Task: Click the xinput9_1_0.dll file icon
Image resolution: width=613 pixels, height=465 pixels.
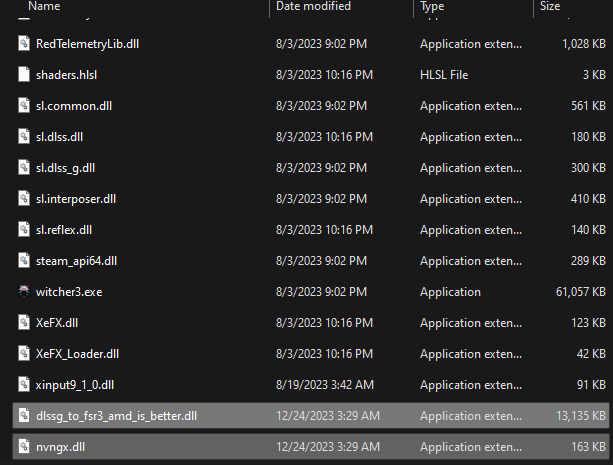Action: 24,384
